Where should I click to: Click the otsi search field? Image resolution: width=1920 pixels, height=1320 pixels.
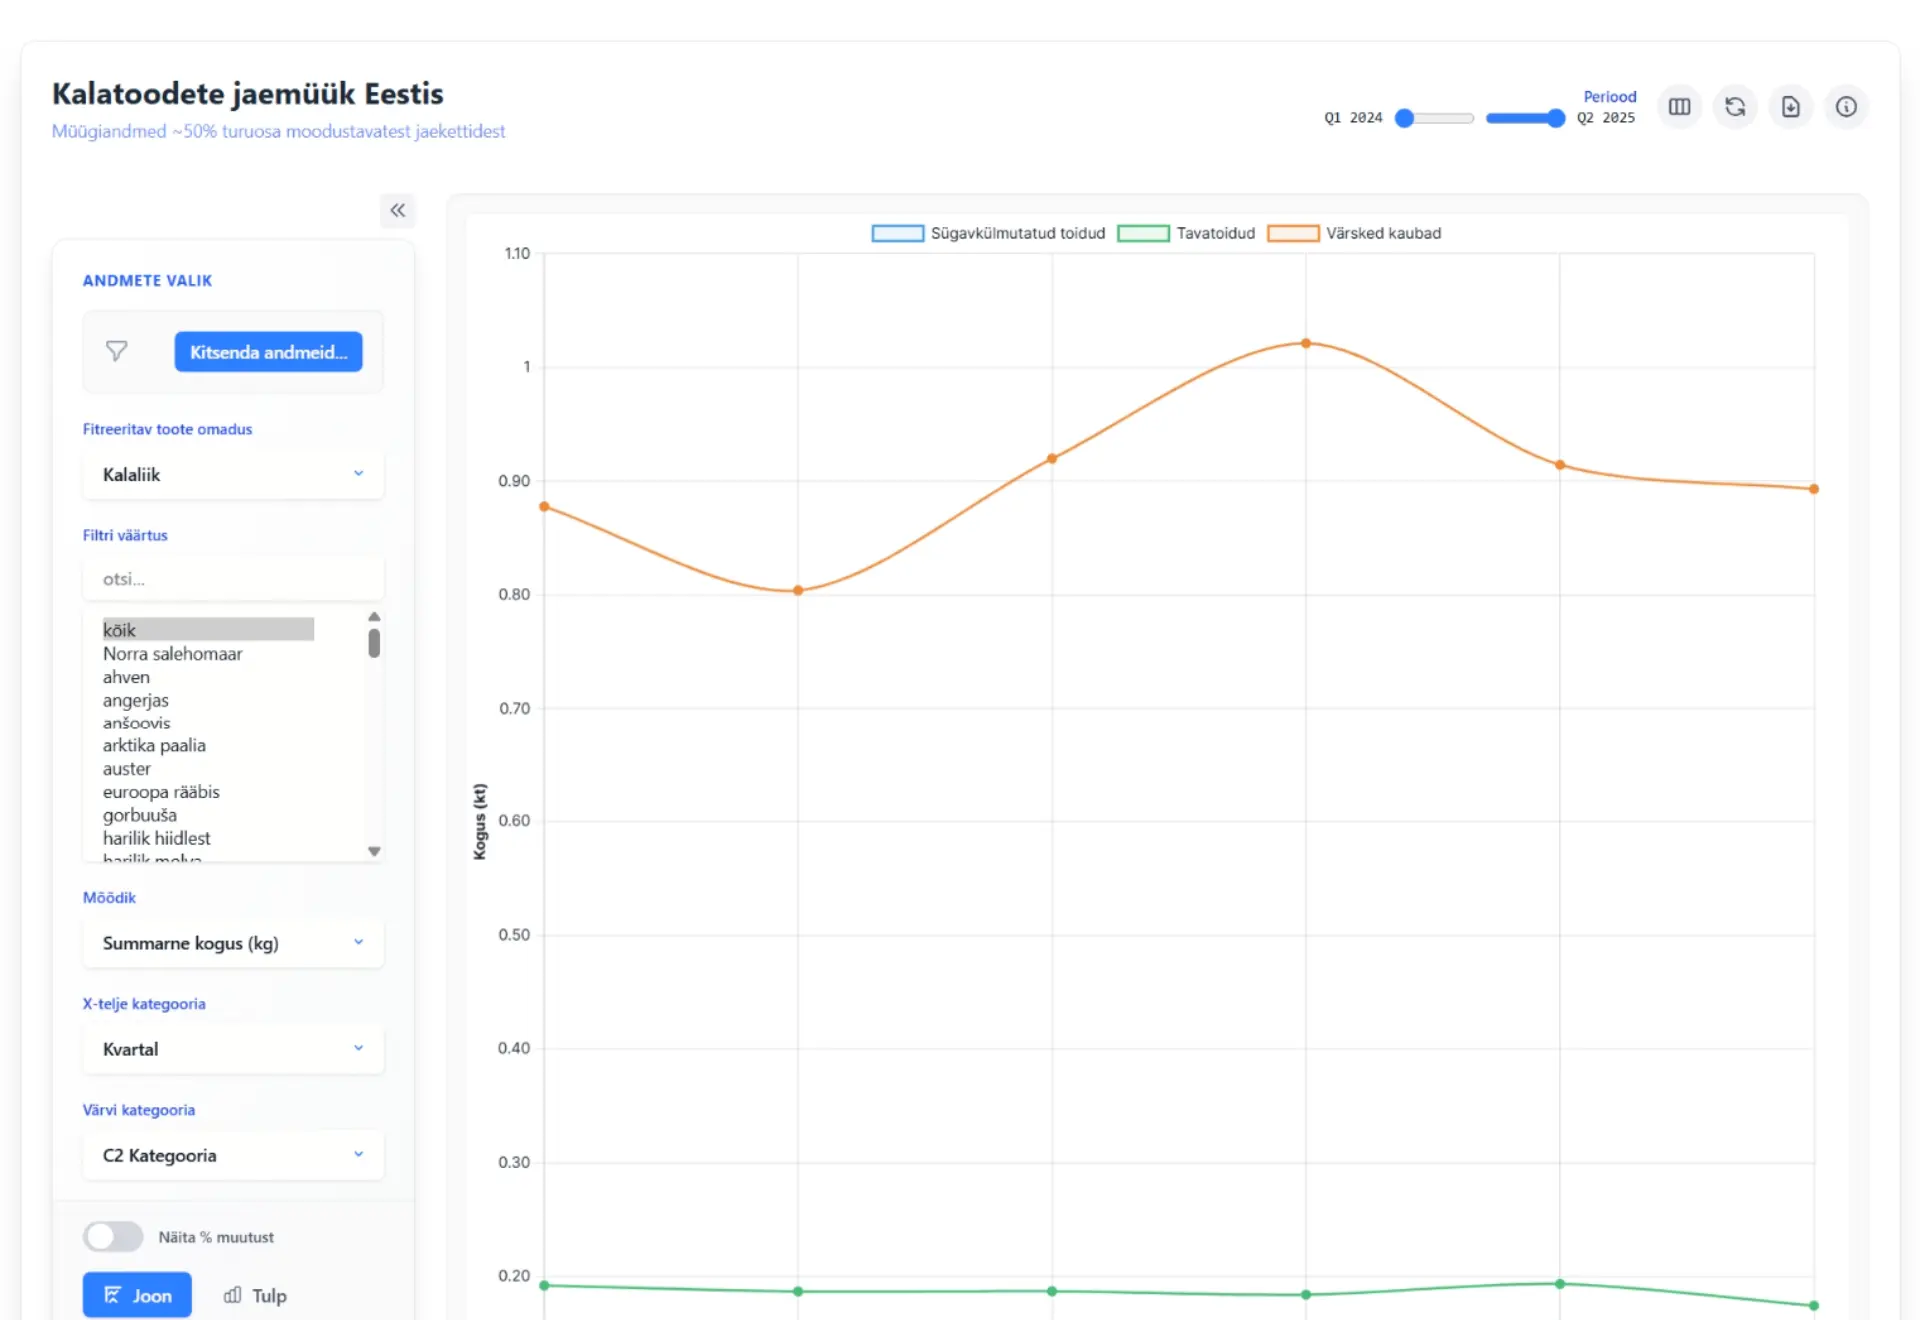(232, 579)
